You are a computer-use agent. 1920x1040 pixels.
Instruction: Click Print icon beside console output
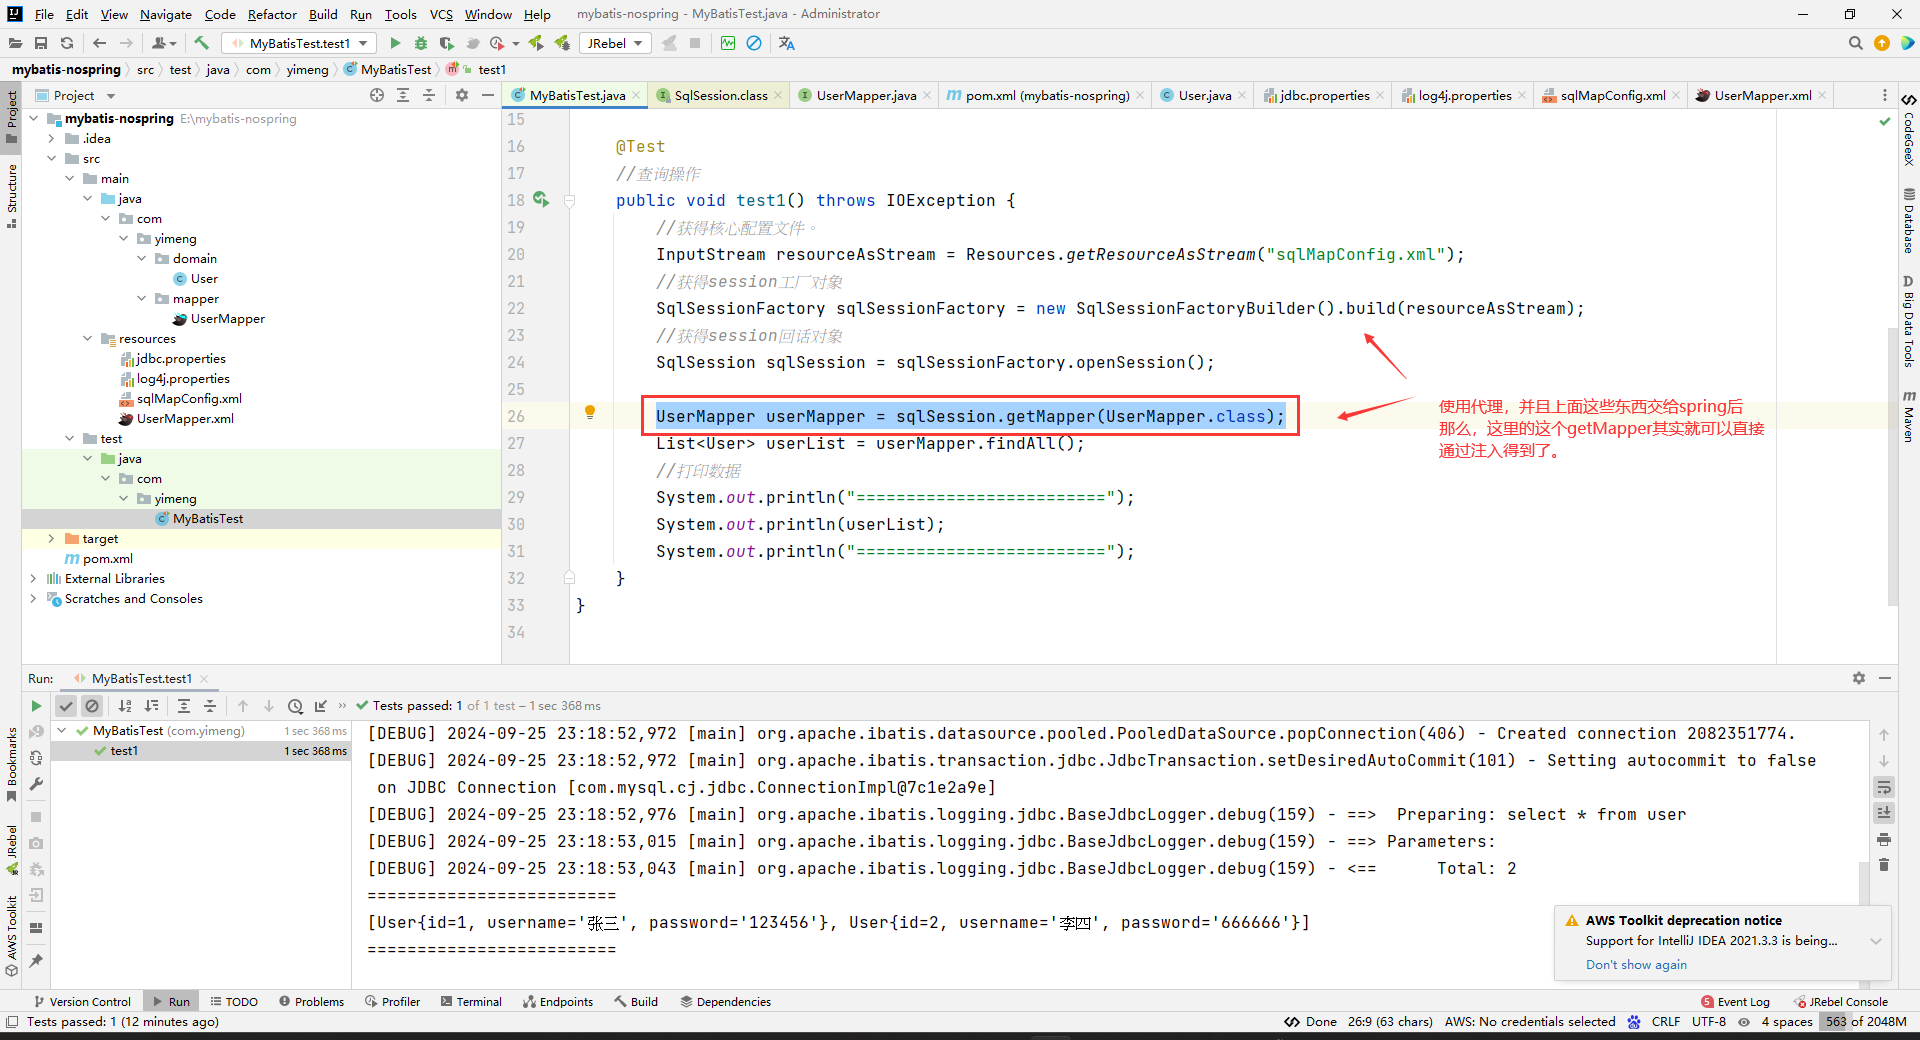pos(1884,839)
